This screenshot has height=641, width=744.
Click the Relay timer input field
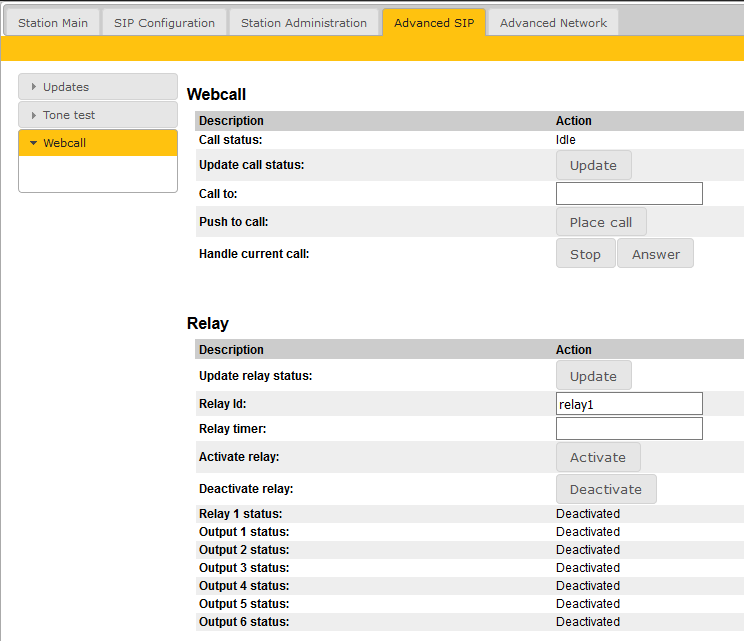point(629,429)
